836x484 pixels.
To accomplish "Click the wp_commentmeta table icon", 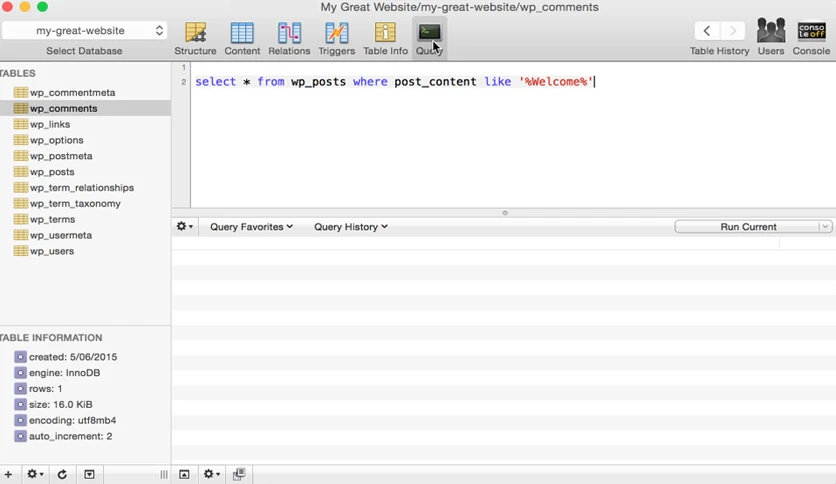I will tap(21, 92).
